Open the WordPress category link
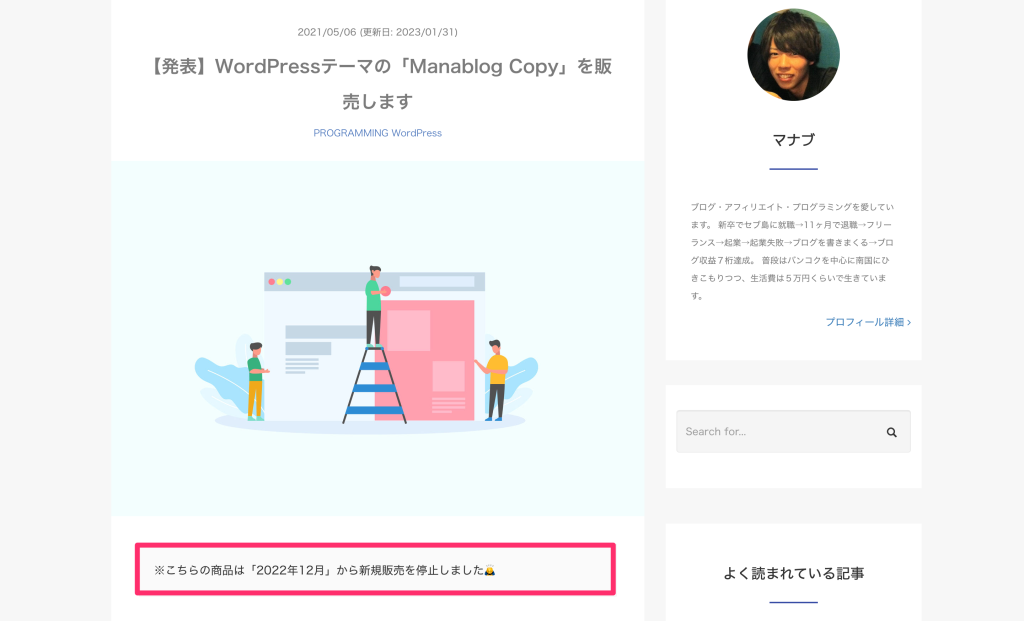Viewport: 1024px width, 621px height. tap(418, 132)
